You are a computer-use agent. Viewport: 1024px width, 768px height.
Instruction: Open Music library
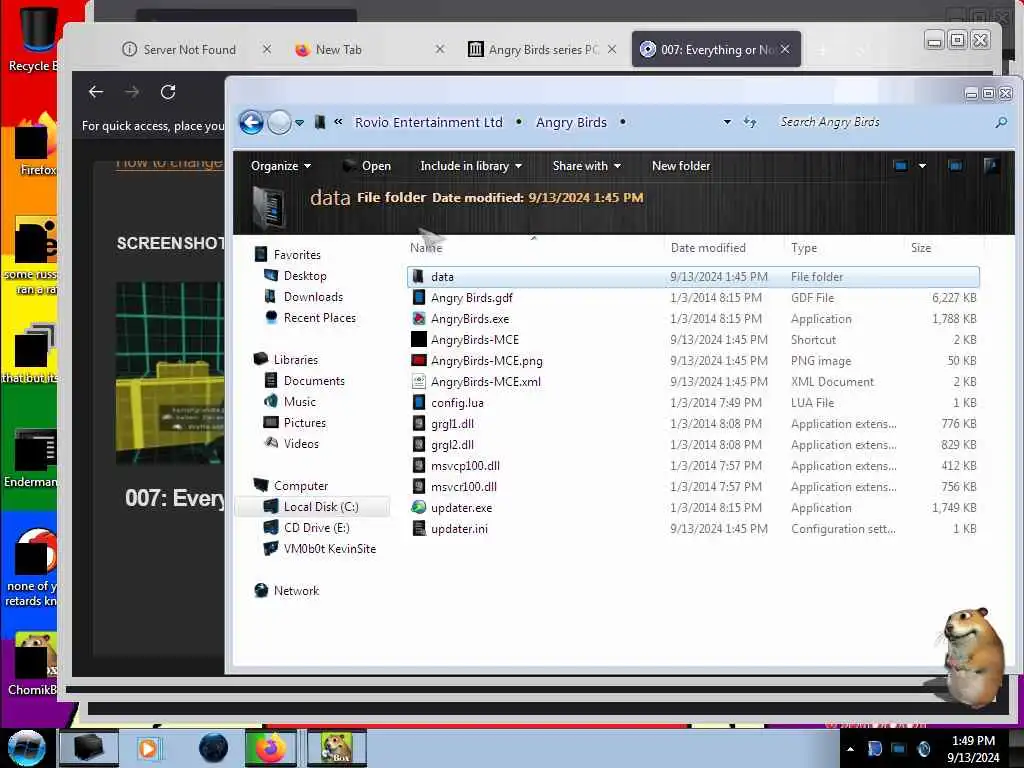pyautogui.click(x=300, y=402)
